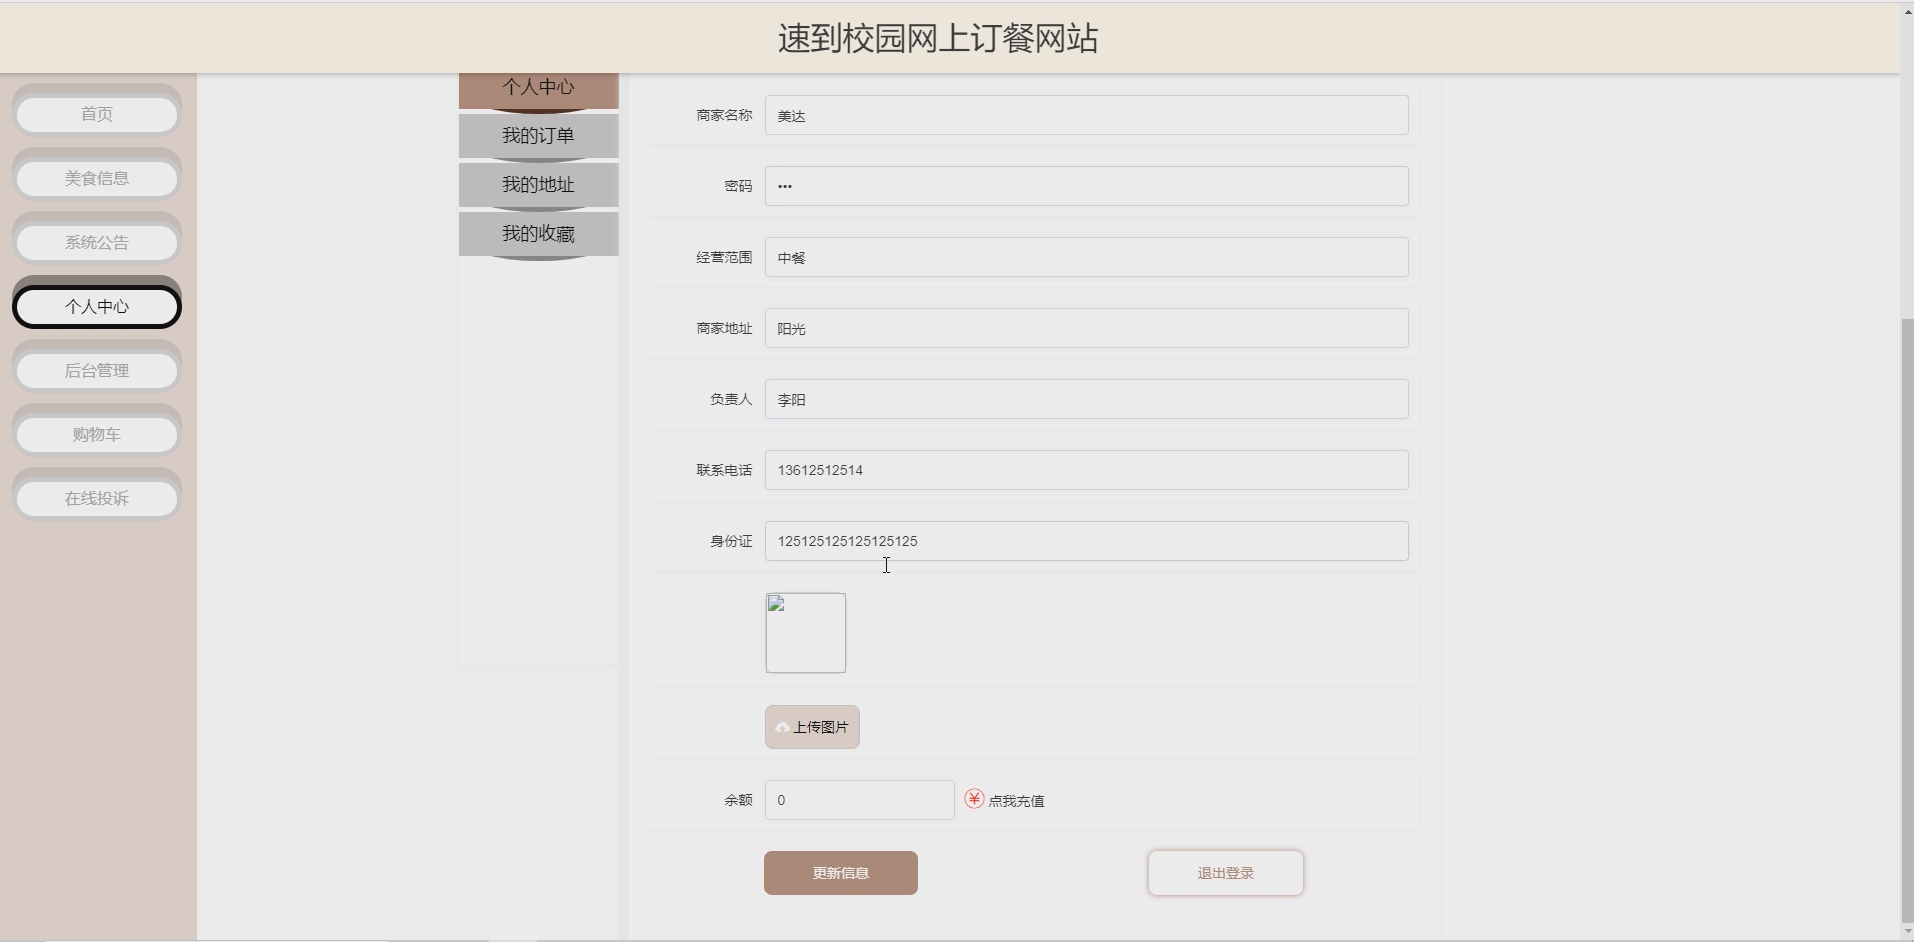
Task: Click the 密码 input field
Action: pyautogui.click(x=1087, y=186)
